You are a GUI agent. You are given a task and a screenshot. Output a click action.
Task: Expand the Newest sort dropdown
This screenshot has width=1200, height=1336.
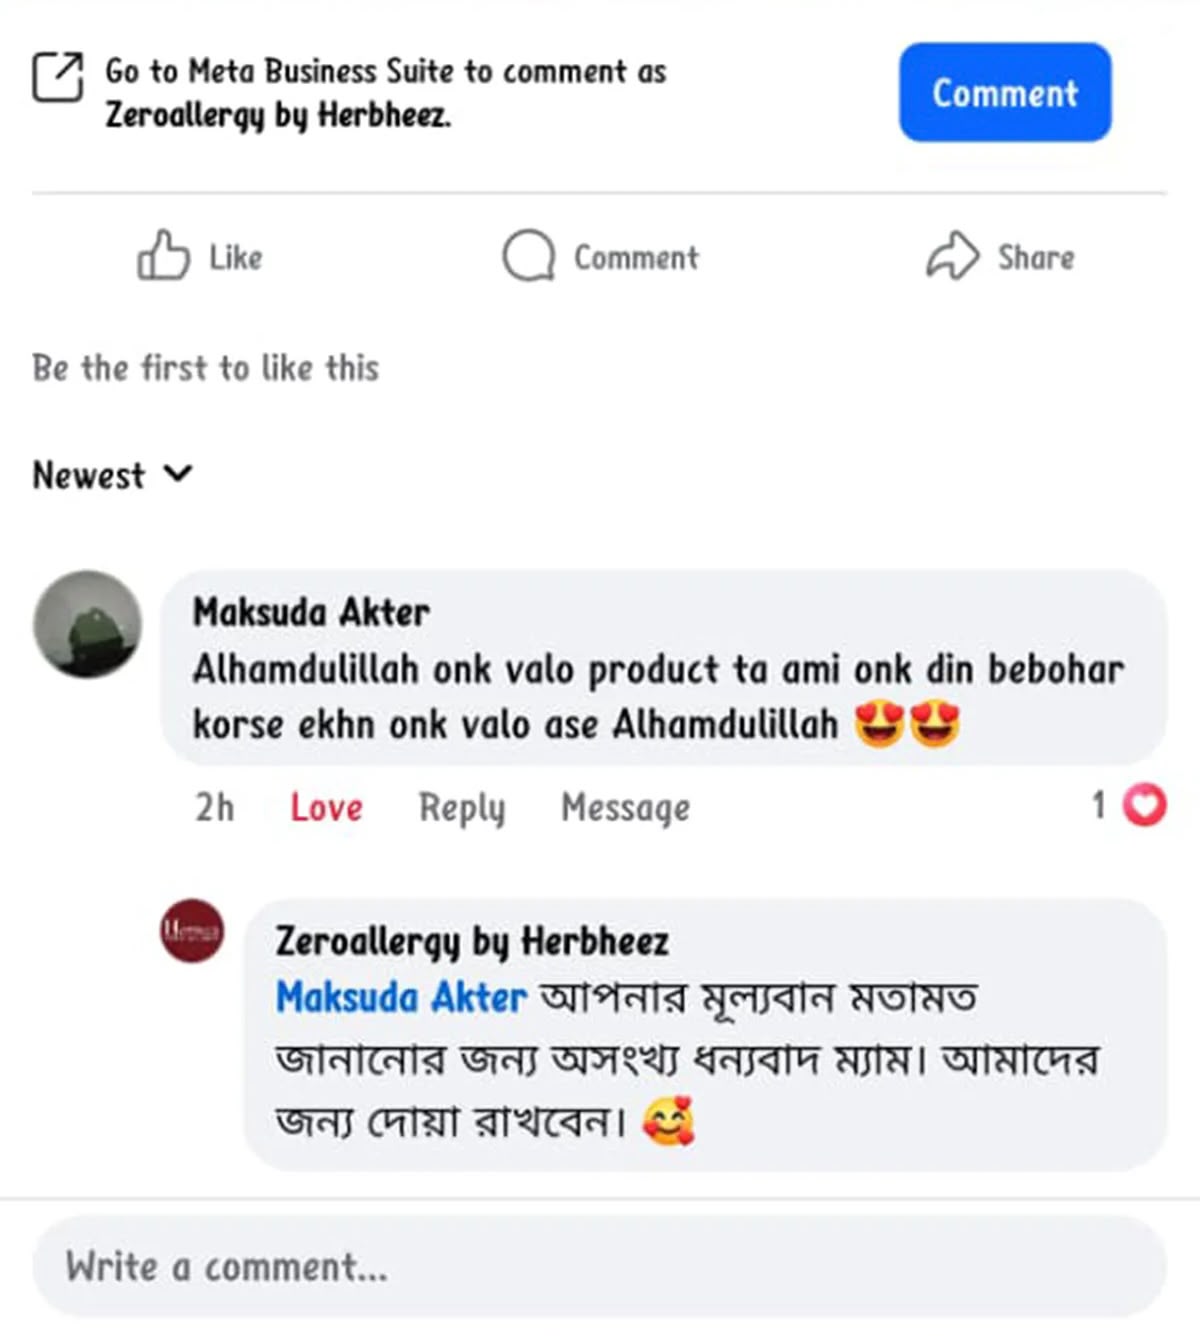pyautogui.click(x=112, y=475)
